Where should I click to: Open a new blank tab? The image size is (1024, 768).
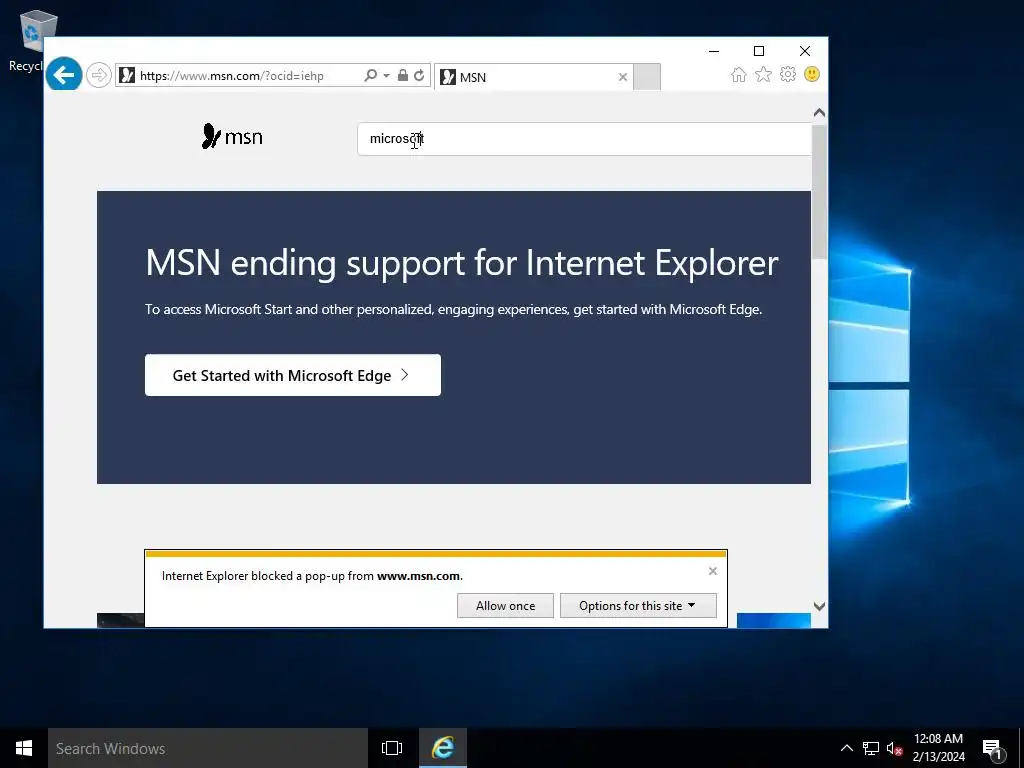647,77
